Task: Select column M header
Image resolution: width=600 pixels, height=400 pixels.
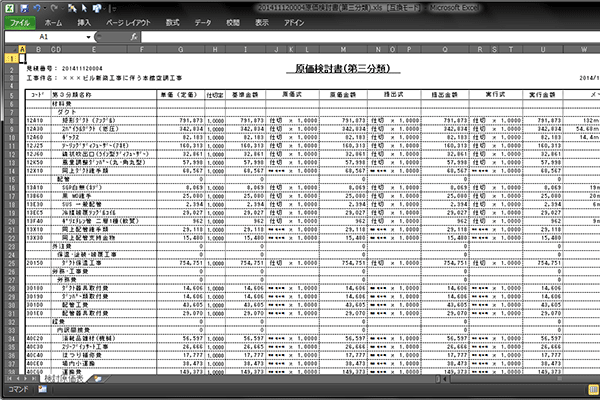Action: tap(343, 49)
